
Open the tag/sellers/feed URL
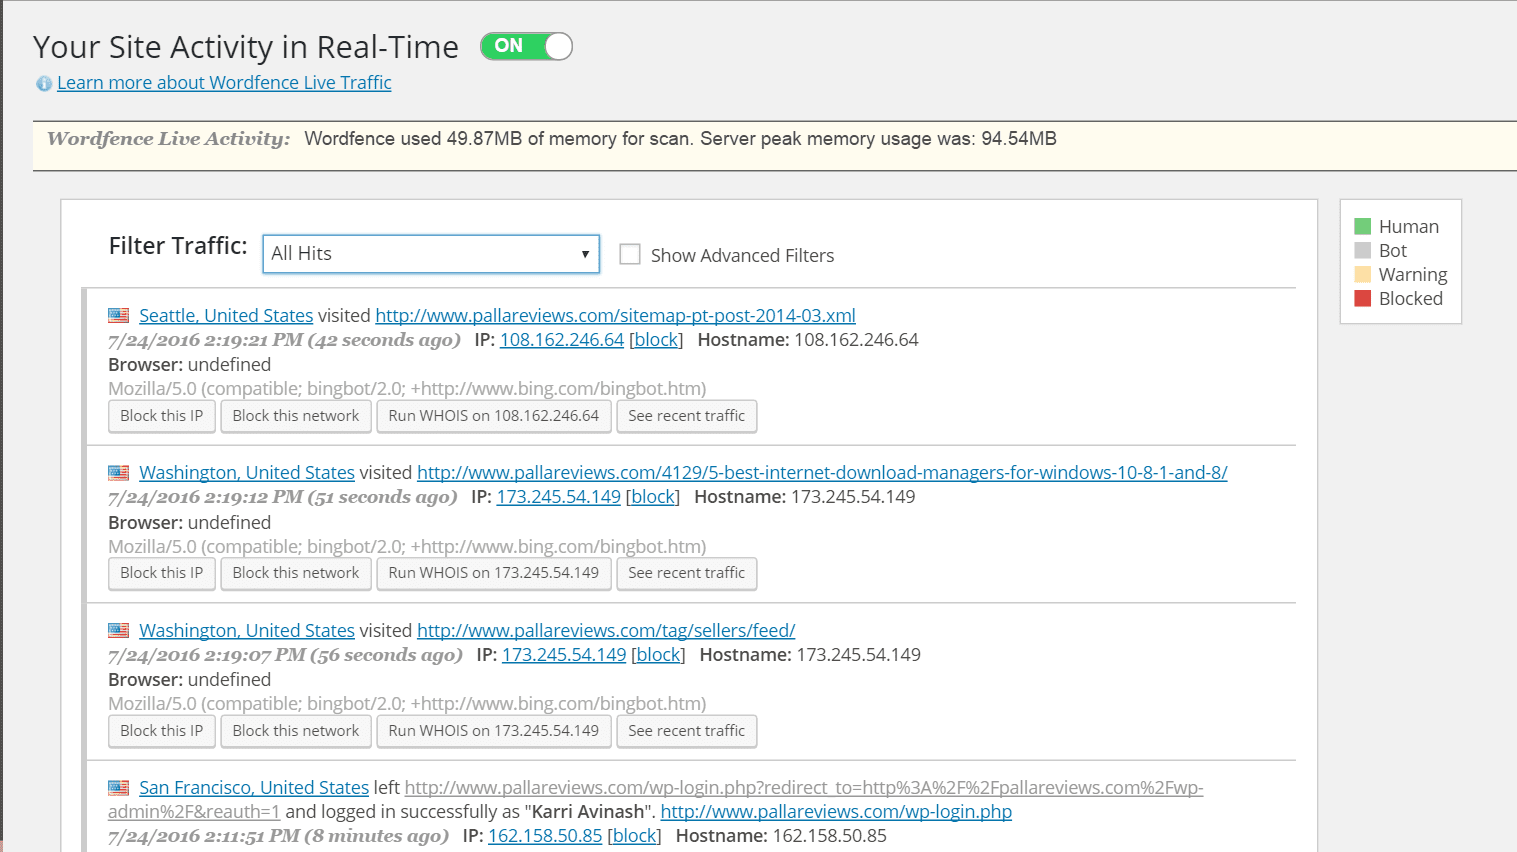606,631
